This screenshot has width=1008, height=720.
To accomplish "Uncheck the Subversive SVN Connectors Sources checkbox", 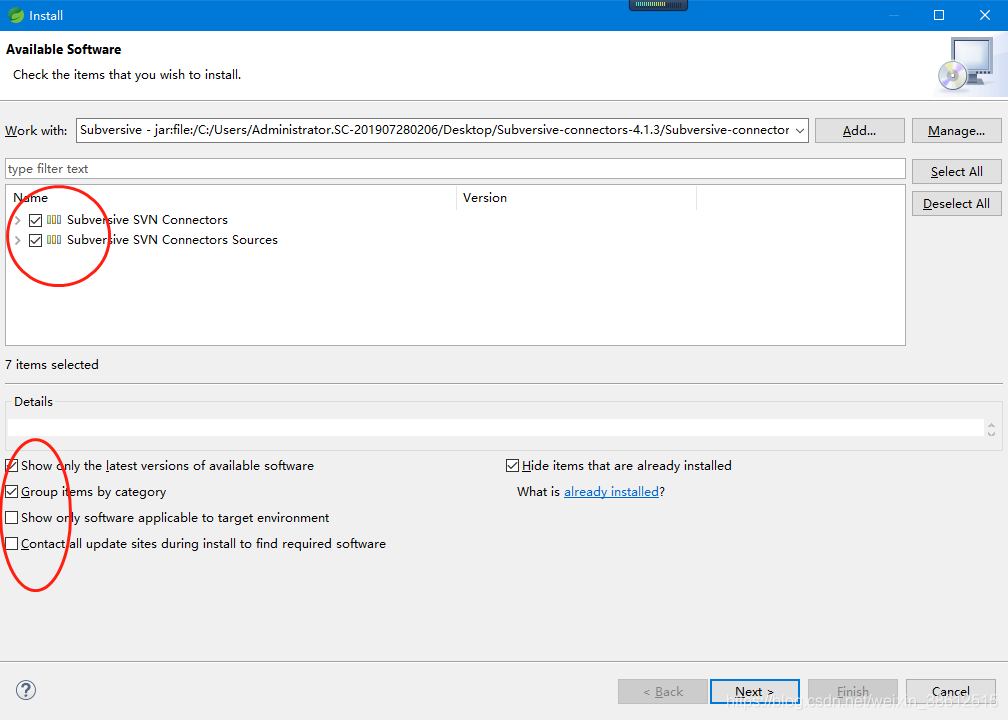I will click(x=35, y=240).
